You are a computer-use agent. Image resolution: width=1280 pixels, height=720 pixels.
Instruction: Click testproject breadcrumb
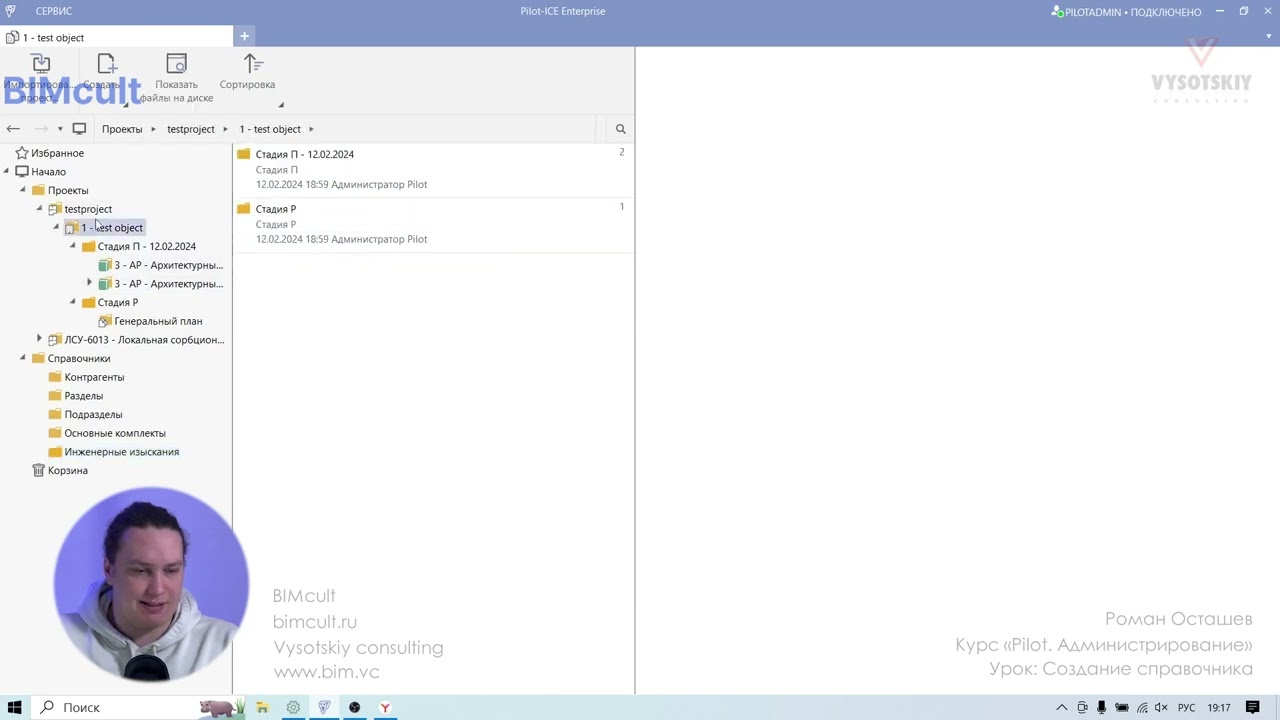pyautogui.click(x=191, y=129)
